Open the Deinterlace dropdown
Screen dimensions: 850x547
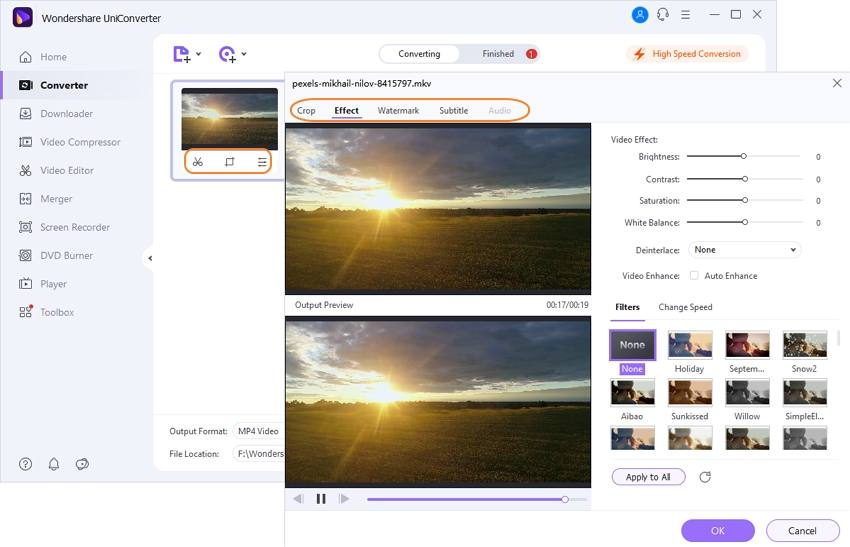pos(744,250)
